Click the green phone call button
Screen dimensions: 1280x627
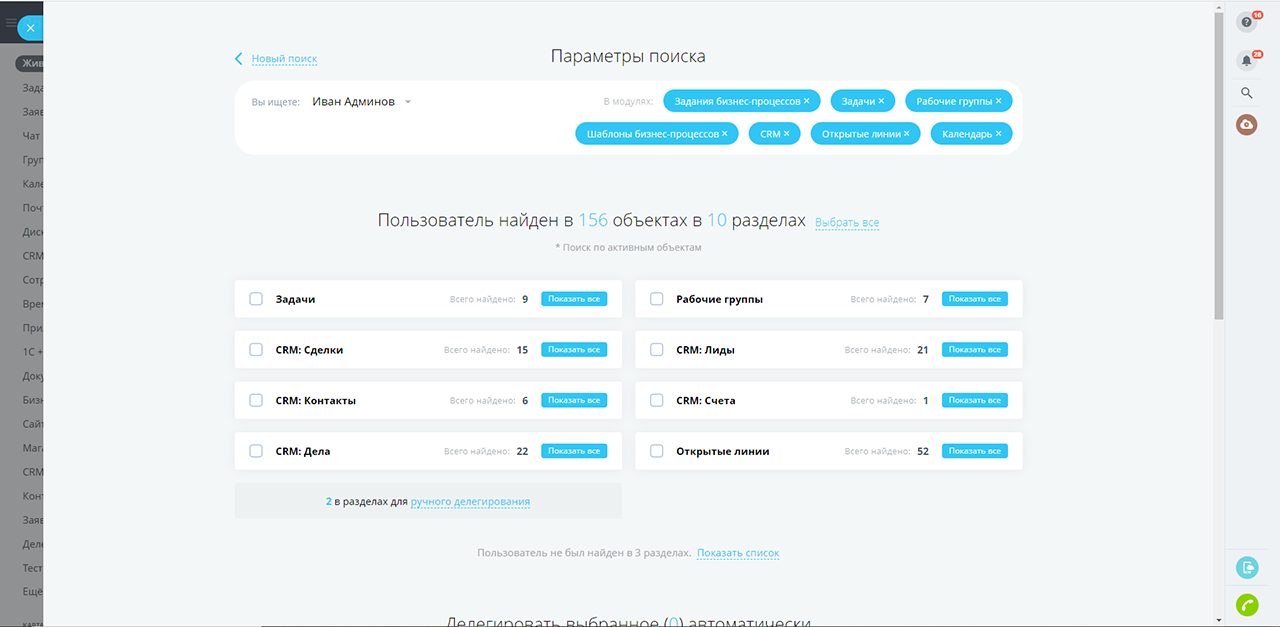pos(1247,605)
